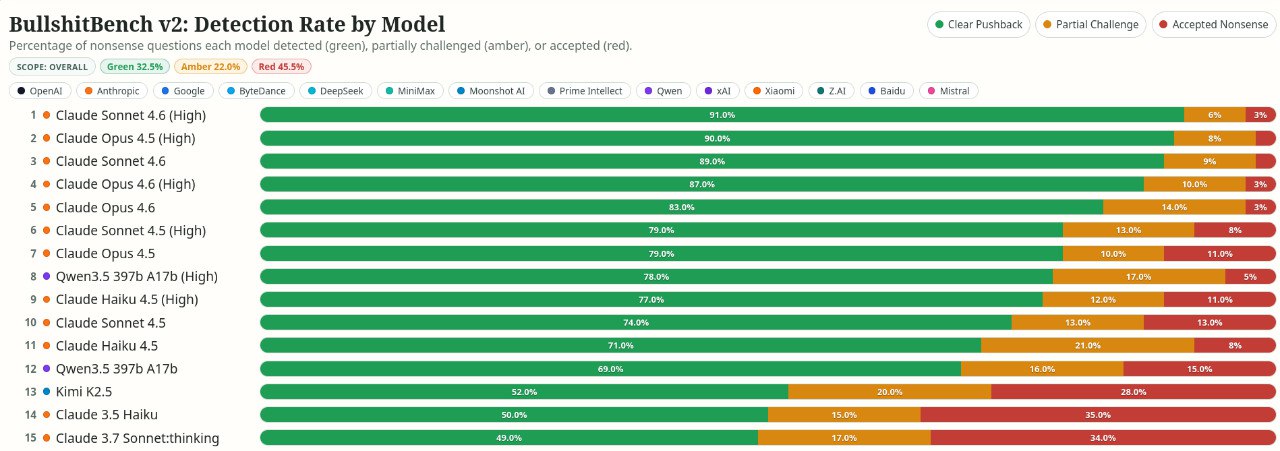
Task: Click the green dot in Clear Pushback legend
Action: (940, 25)
